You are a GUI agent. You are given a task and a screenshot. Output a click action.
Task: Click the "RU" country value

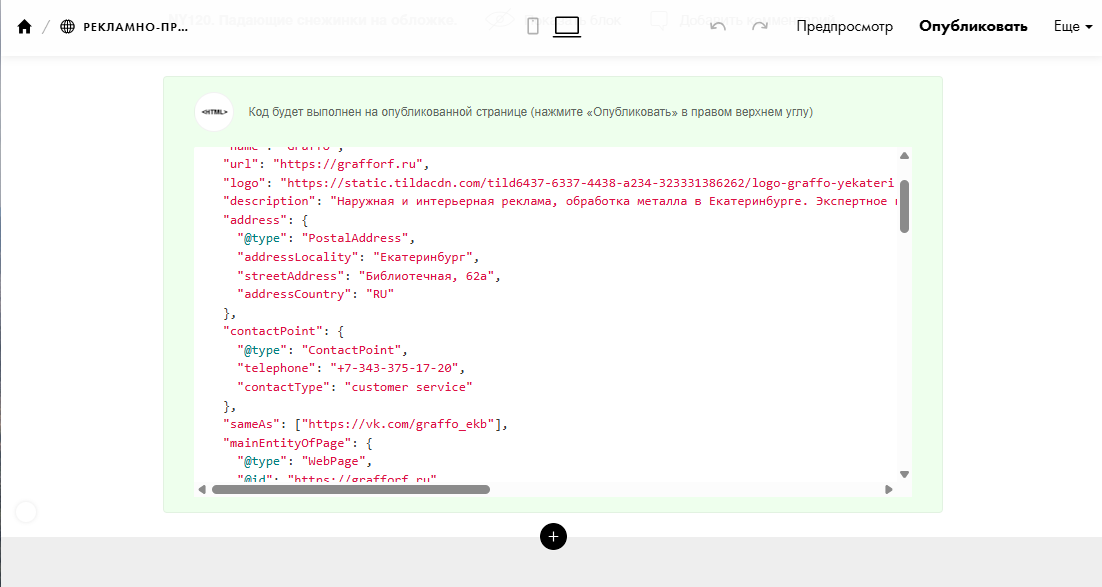coord(380,294)
